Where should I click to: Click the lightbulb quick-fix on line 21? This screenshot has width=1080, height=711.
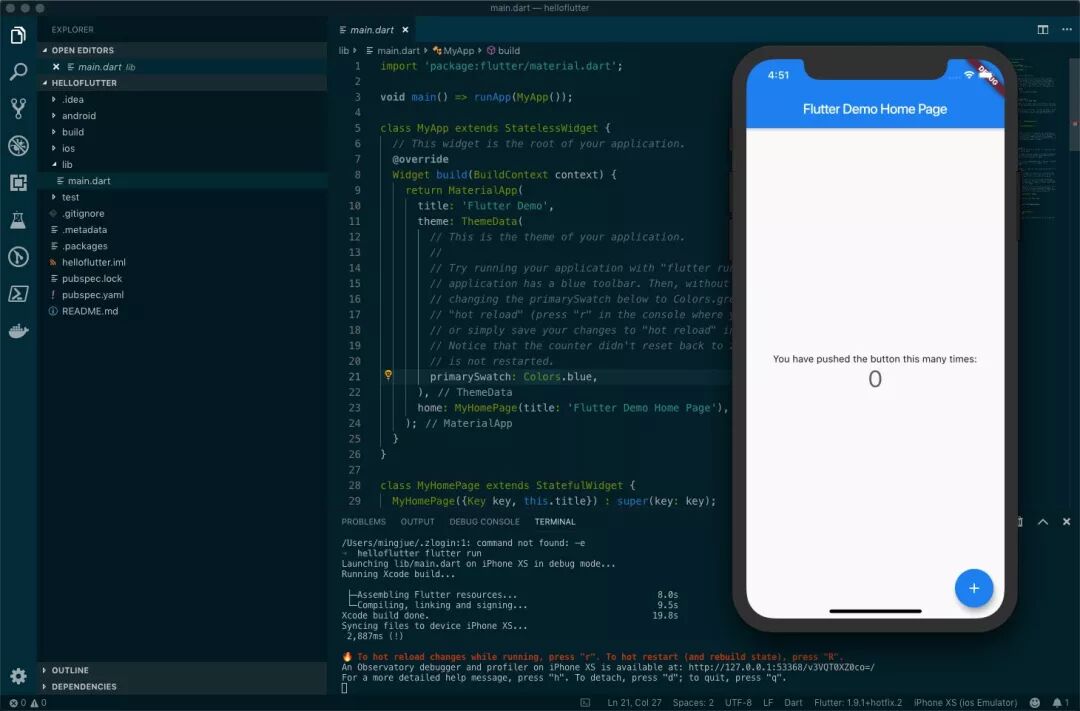388,375
